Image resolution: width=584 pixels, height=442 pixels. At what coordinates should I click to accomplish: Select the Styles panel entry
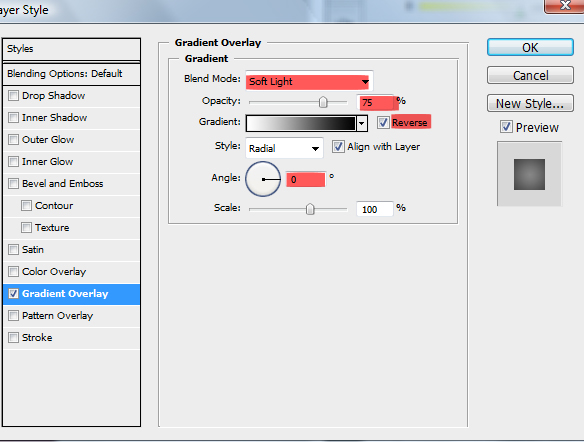click(x=71, y=49)
